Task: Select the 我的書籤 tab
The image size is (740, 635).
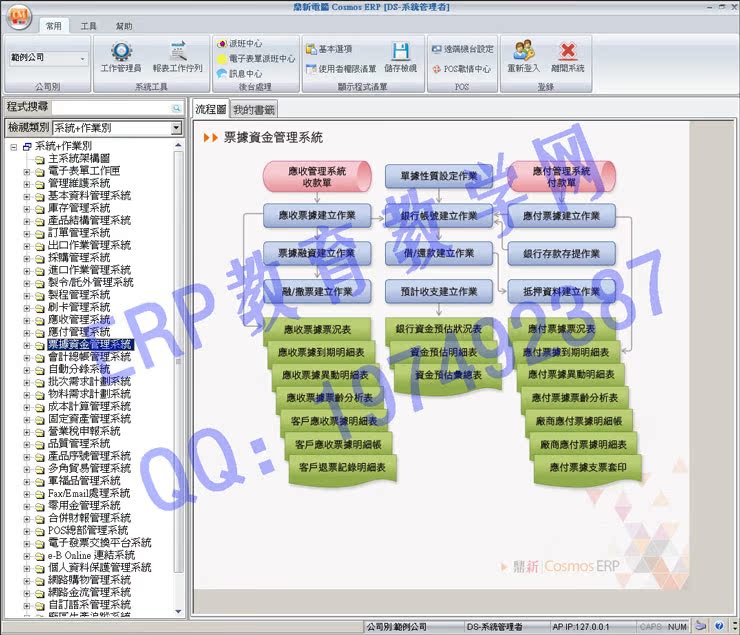Action: pyautogui.click(x=254, y=110)
